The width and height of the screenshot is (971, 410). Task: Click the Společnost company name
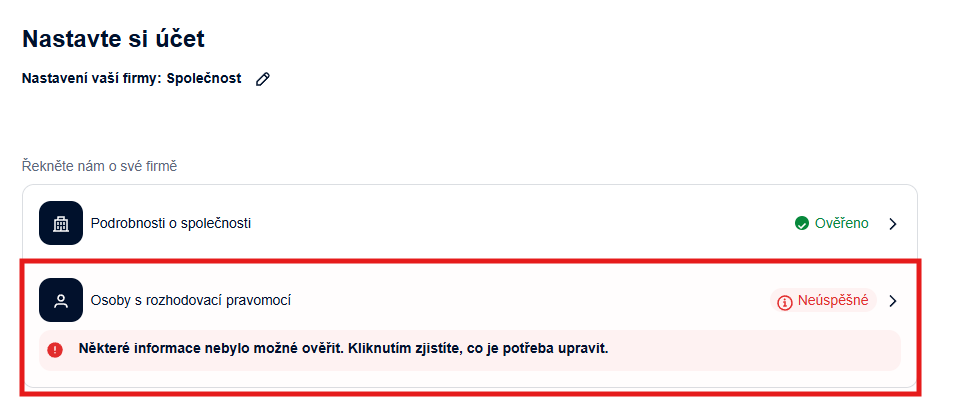pyautogui.click(x=204, y=78)
